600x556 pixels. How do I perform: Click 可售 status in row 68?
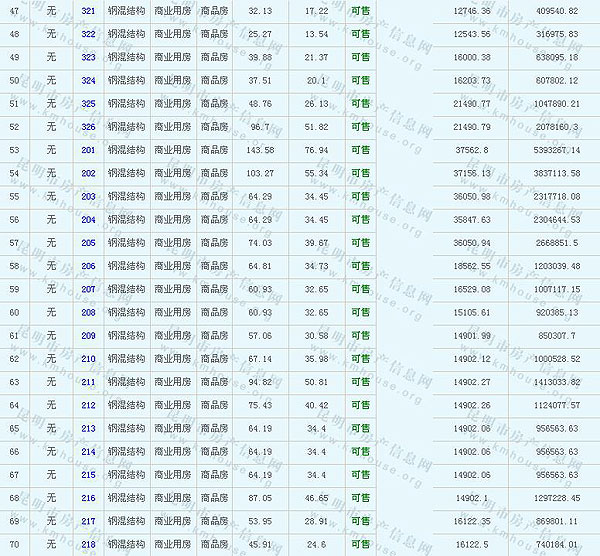(360, 498)
